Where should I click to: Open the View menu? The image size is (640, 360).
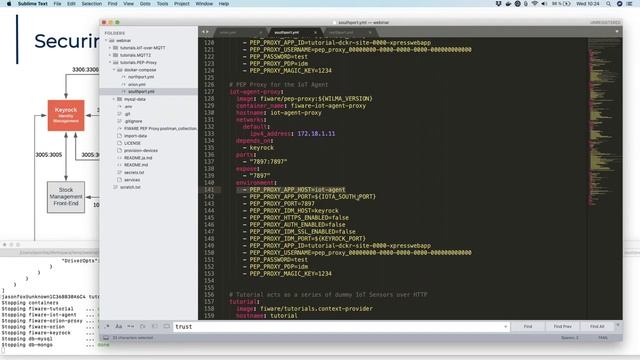point(129,4)
